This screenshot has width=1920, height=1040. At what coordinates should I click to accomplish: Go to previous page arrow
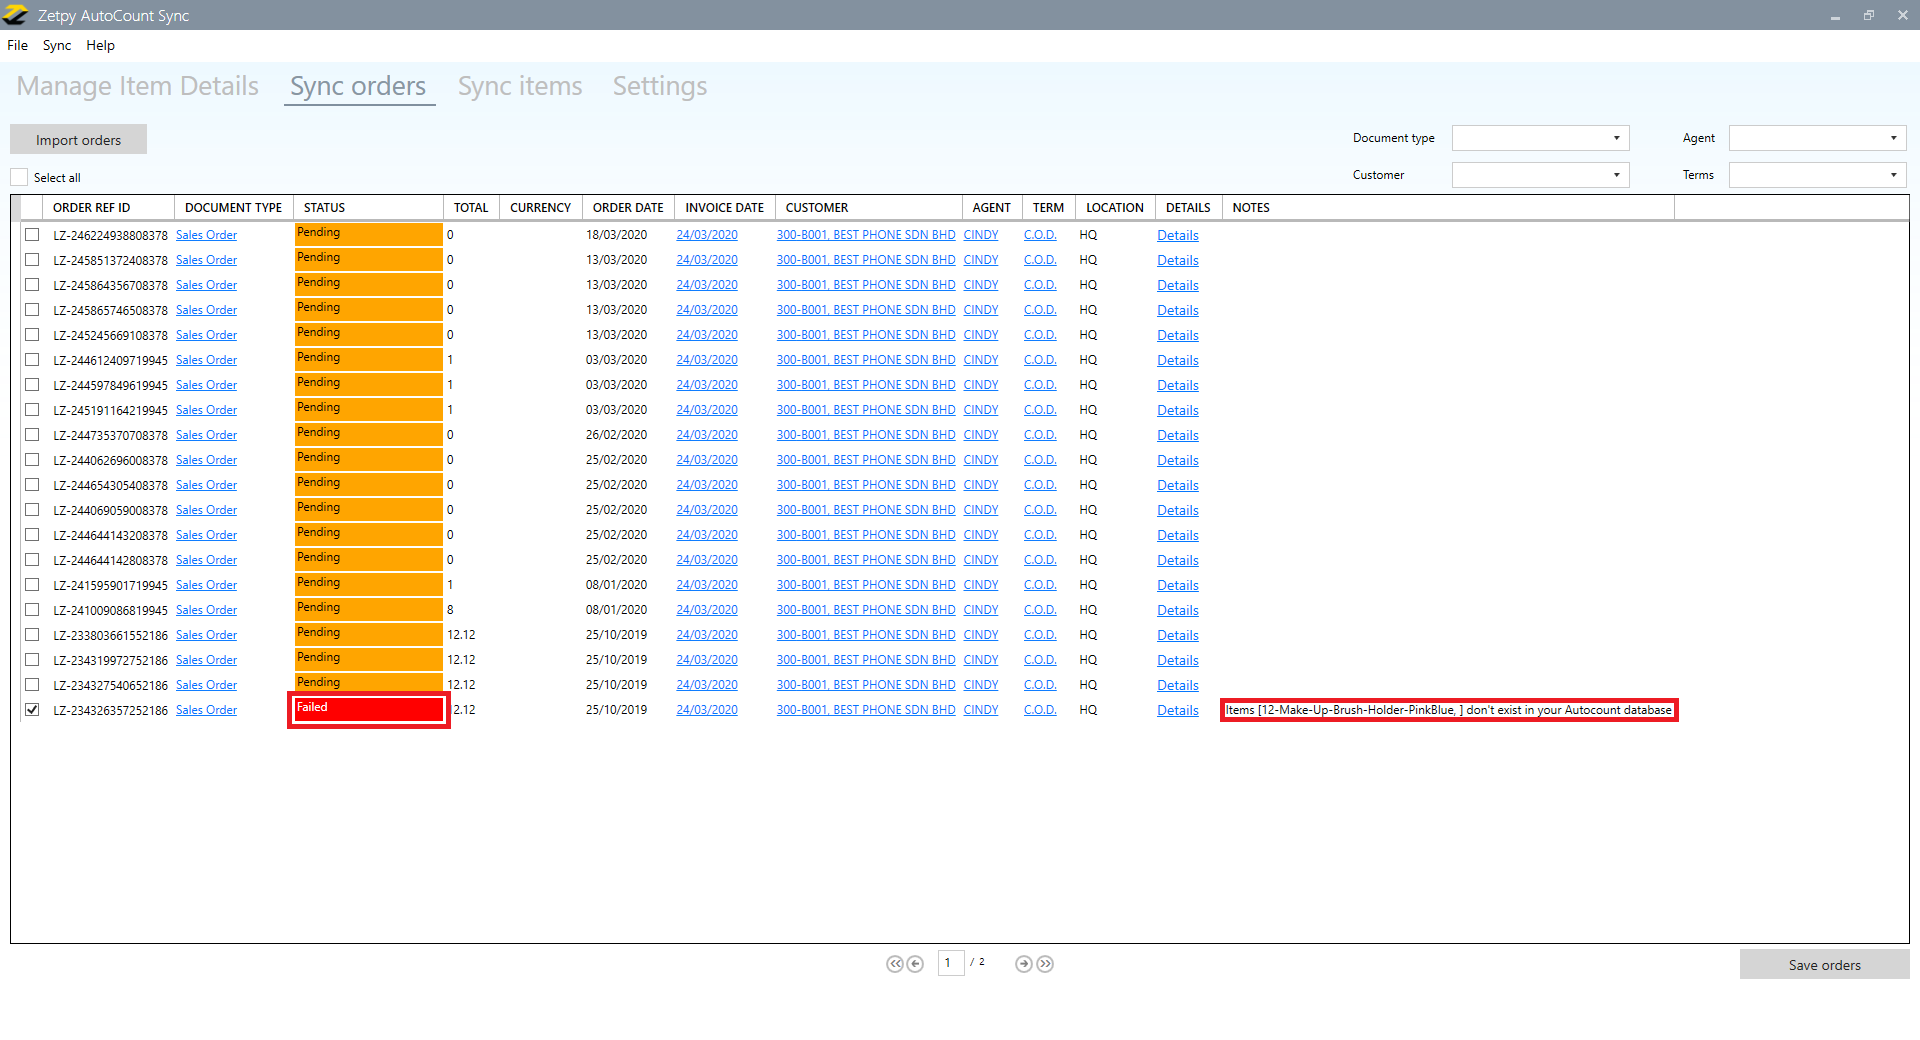pos(915,964)
